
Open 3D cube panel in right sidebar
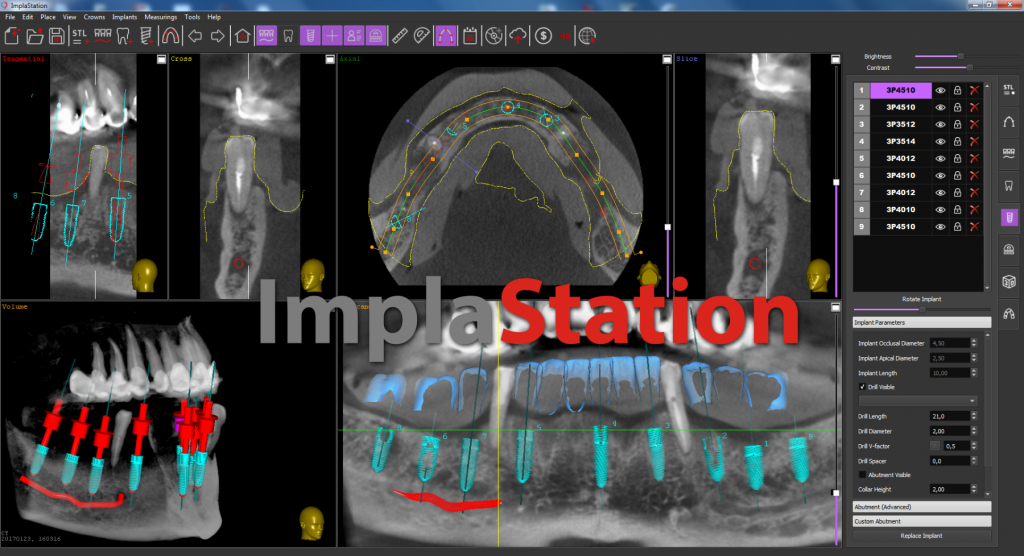1008,281
